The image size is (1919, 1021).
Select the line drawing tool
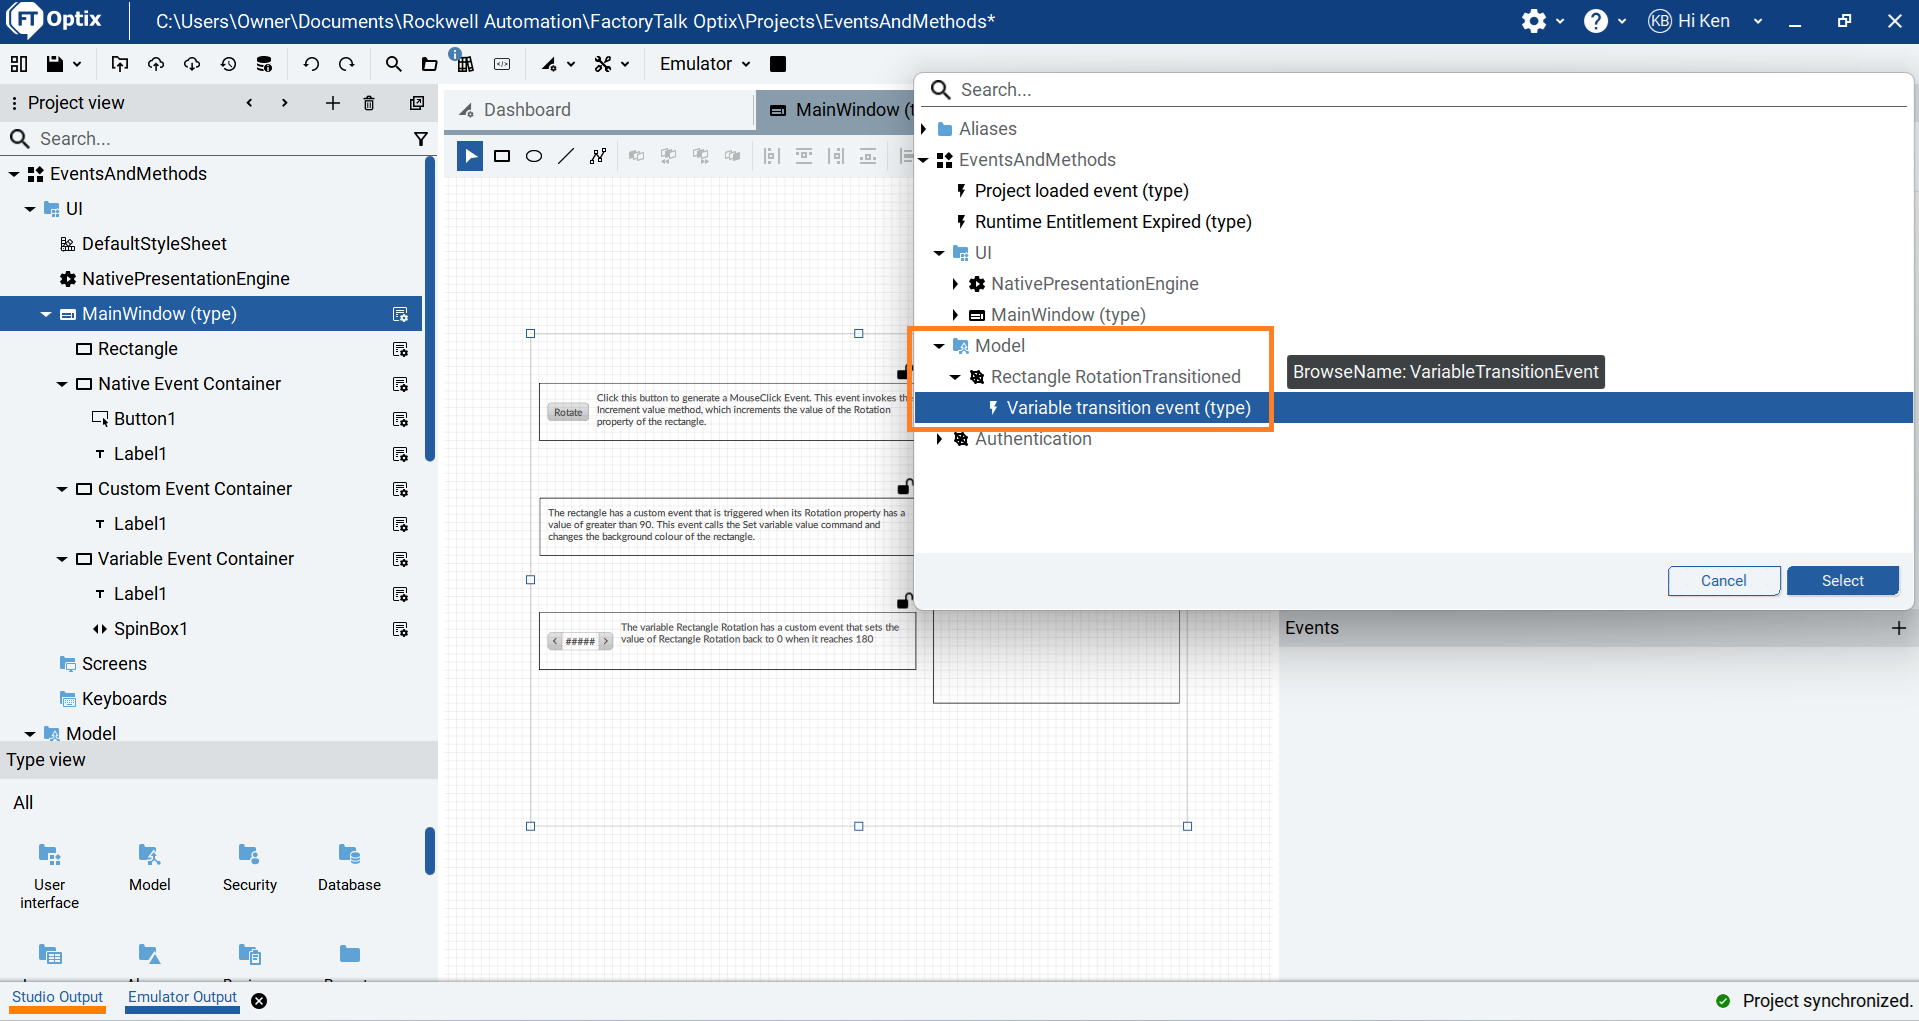click(x=566, y=156)
